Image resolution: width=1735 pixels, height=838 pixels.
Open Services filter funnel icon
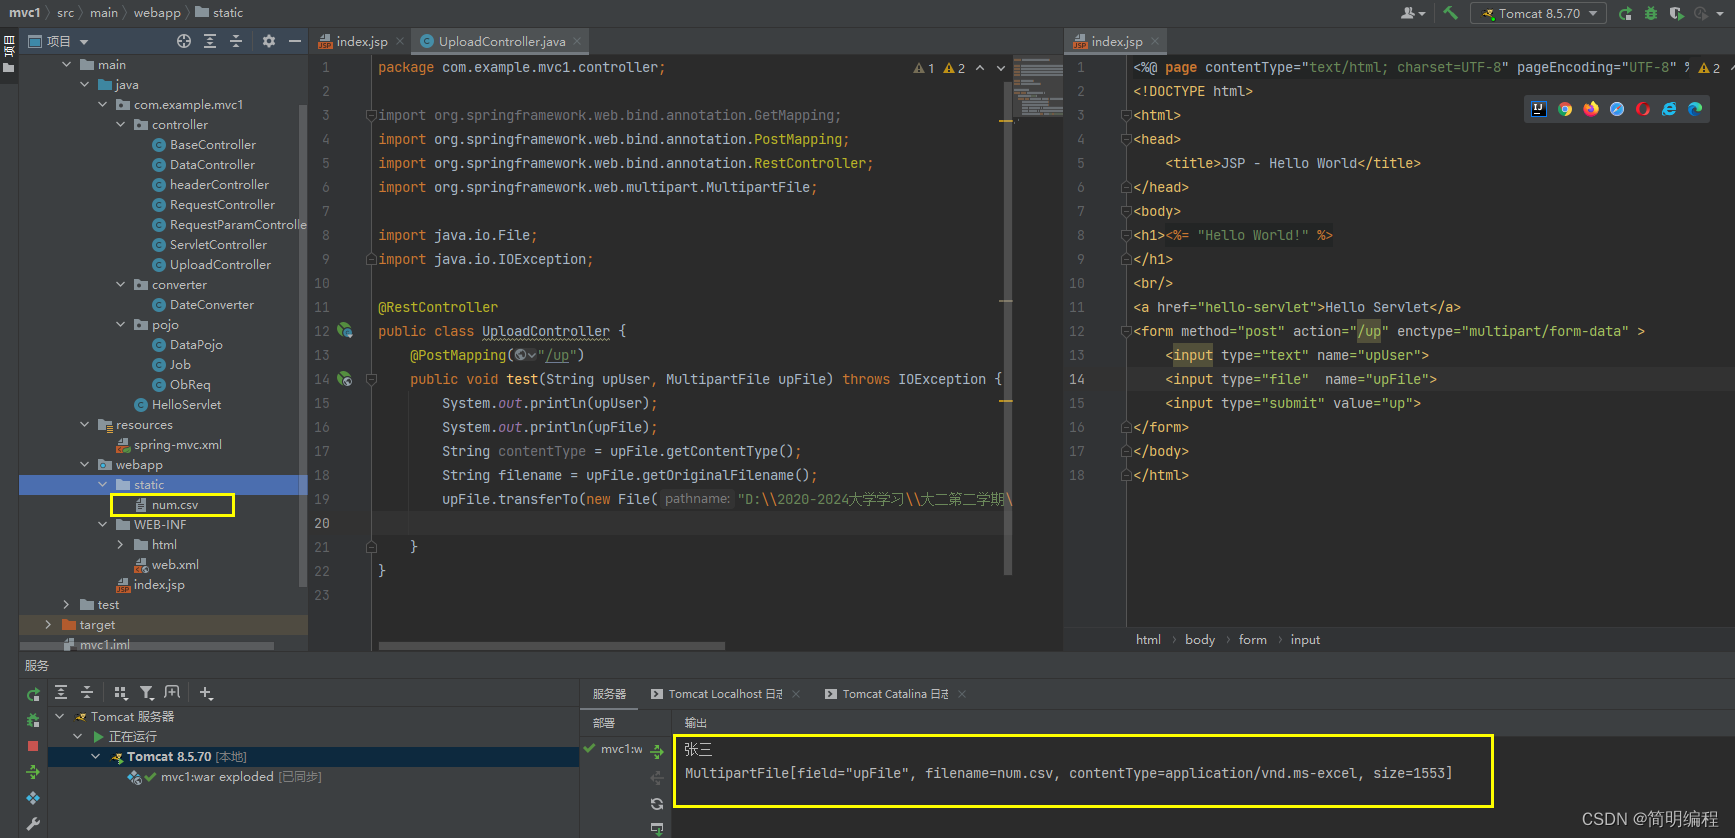point(147,692)
